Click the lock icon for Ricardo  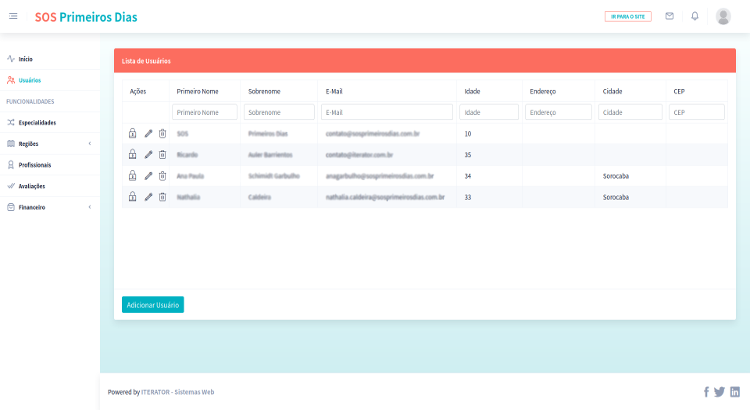coord(132,155)
